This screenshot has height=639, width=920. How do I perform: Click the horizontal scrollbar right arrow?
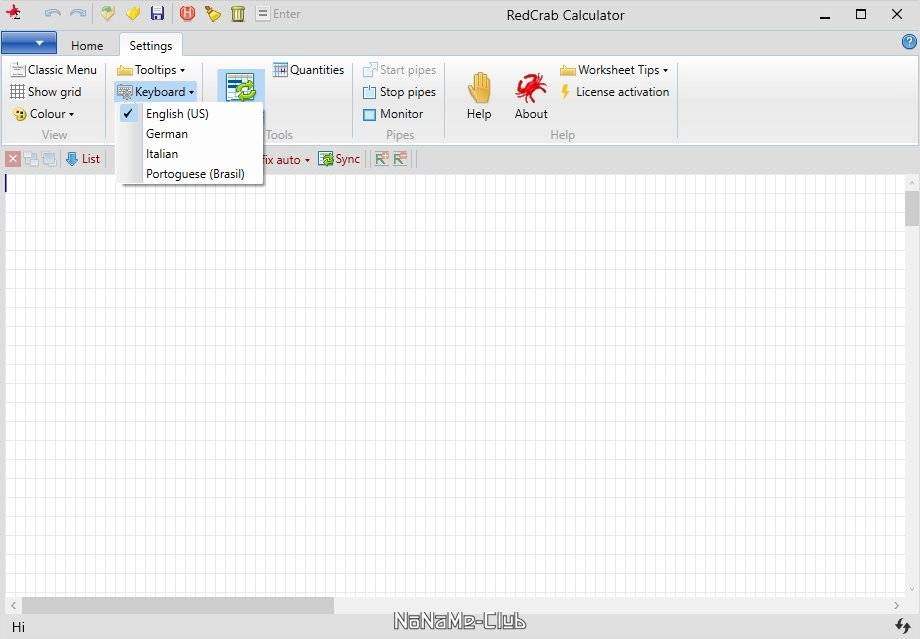896,605
